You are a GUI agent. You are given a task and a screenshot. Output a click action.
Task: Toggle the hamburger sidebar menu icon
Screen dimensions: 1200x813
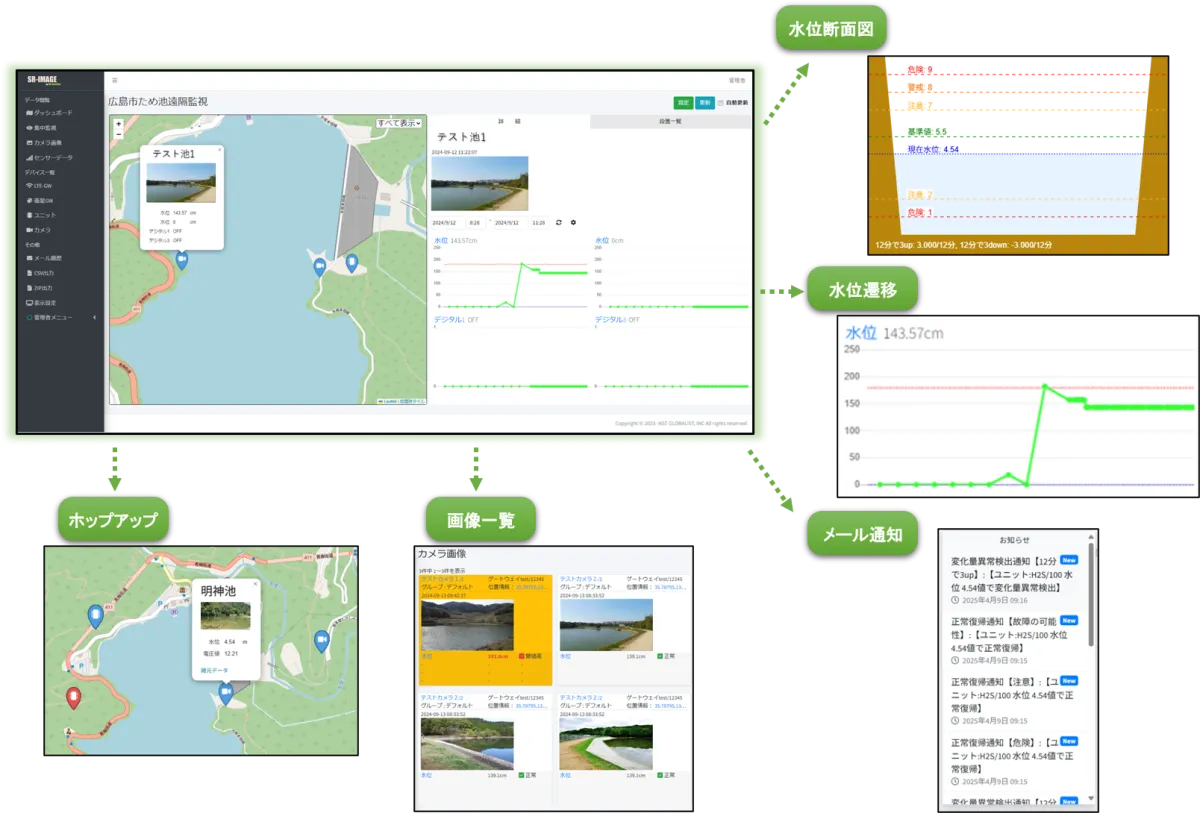(x=114, y=80)
